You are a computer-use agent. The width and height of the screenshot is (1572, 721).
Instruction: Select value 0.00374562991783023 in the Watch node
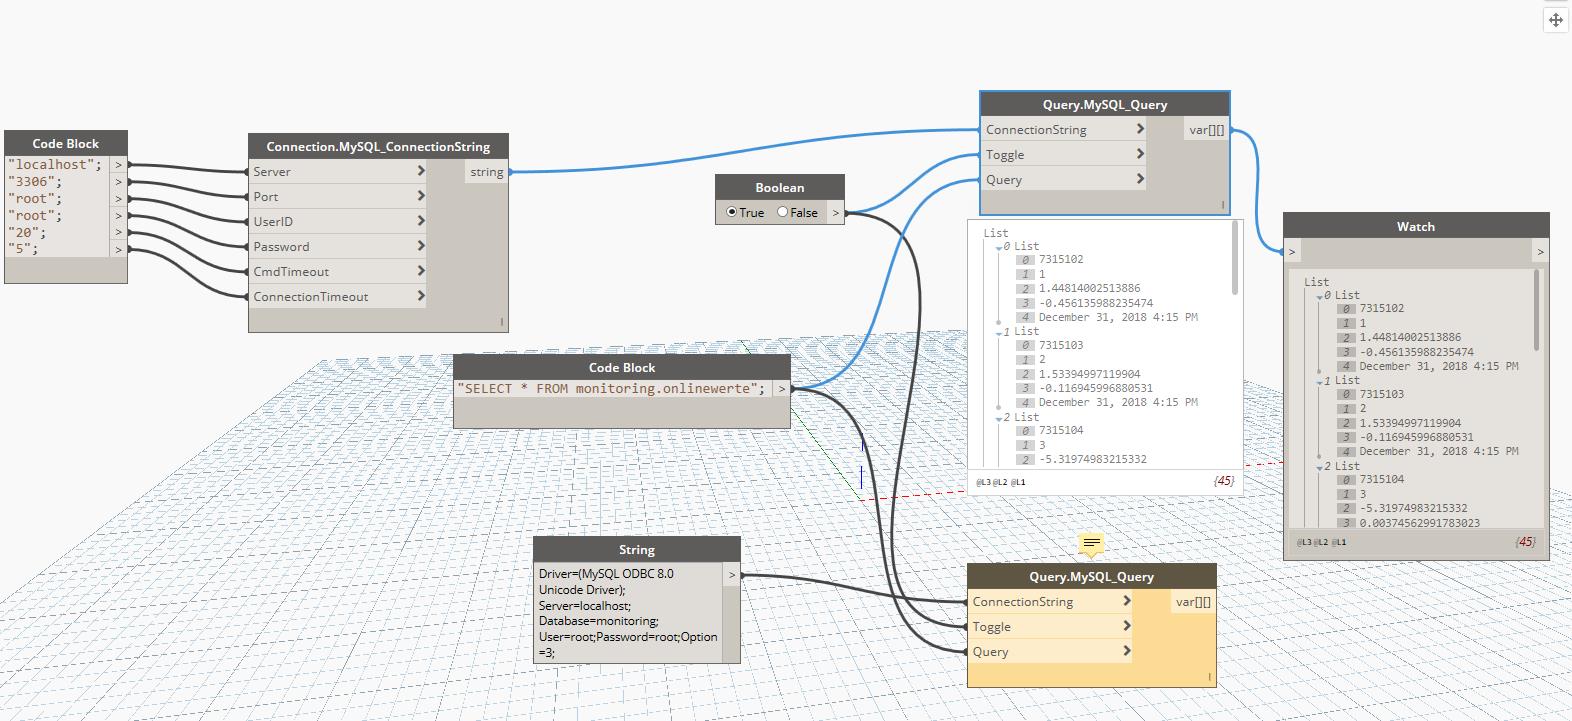1420,523
